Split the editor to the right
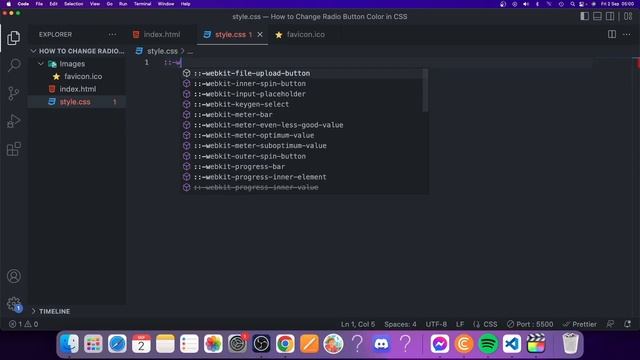Image resolution: width=640 pixels, height=360 pixels. (611, 35)
